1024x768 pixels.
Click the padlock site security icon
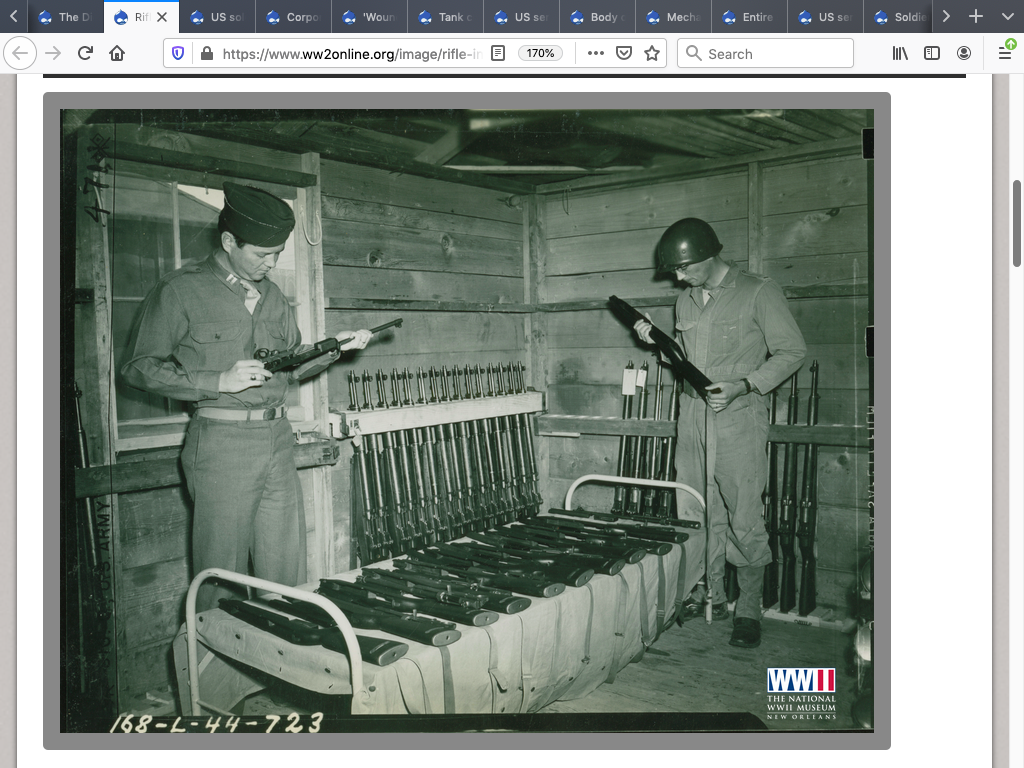pos(207,53)
